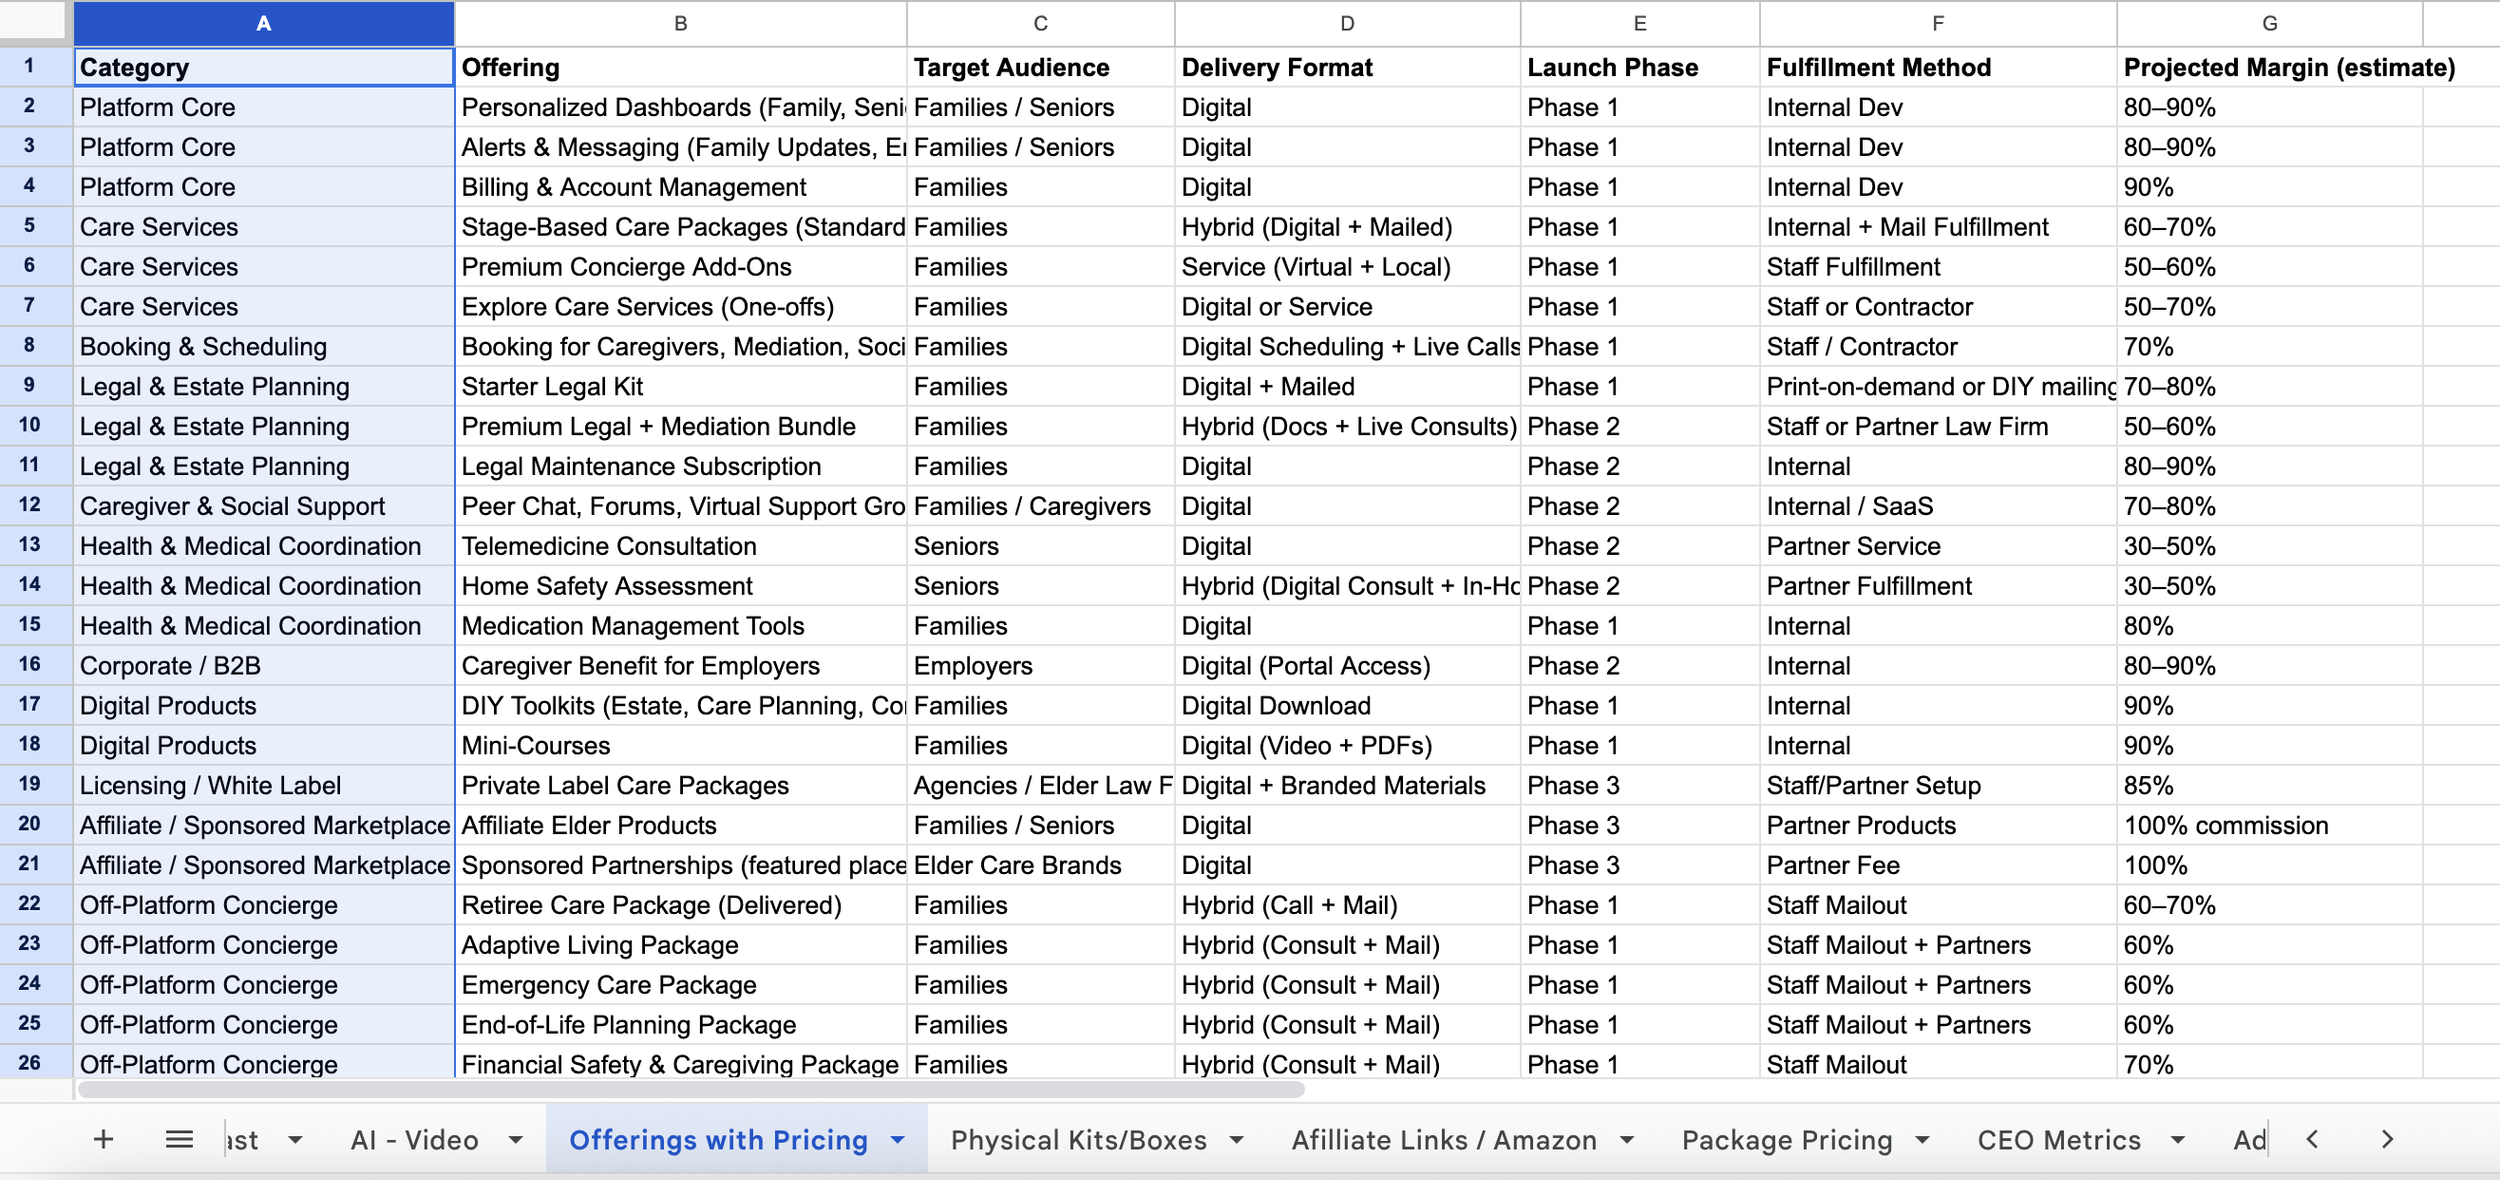Image resolution: width=2500 pixels, height=1180 pixels.
Task: Select row 13 header
Action: [30, 545]
